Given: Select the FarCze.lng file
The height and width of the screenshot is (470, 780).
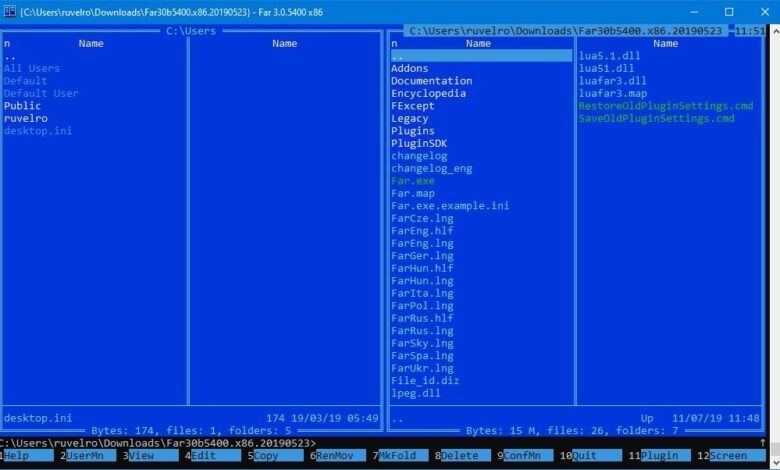Looking at the screenshot, I should point(422,218).
